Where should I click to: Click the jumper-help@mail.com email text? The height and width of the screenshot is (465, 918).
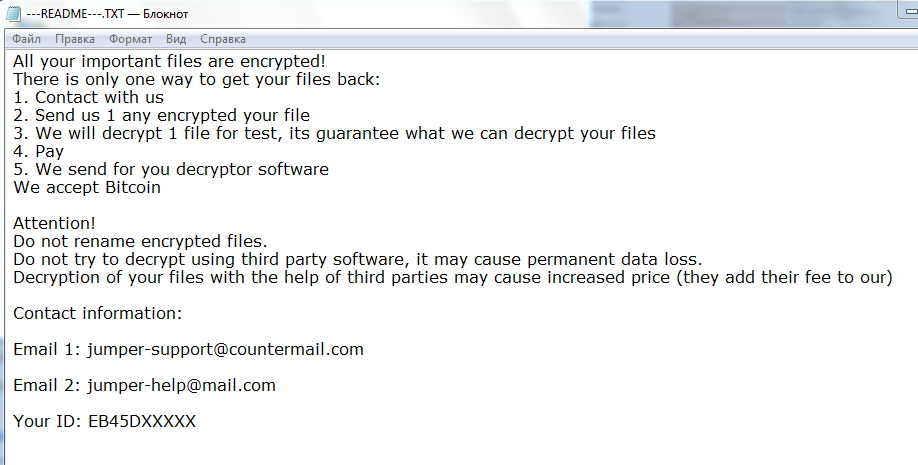(x=181, y=386)
